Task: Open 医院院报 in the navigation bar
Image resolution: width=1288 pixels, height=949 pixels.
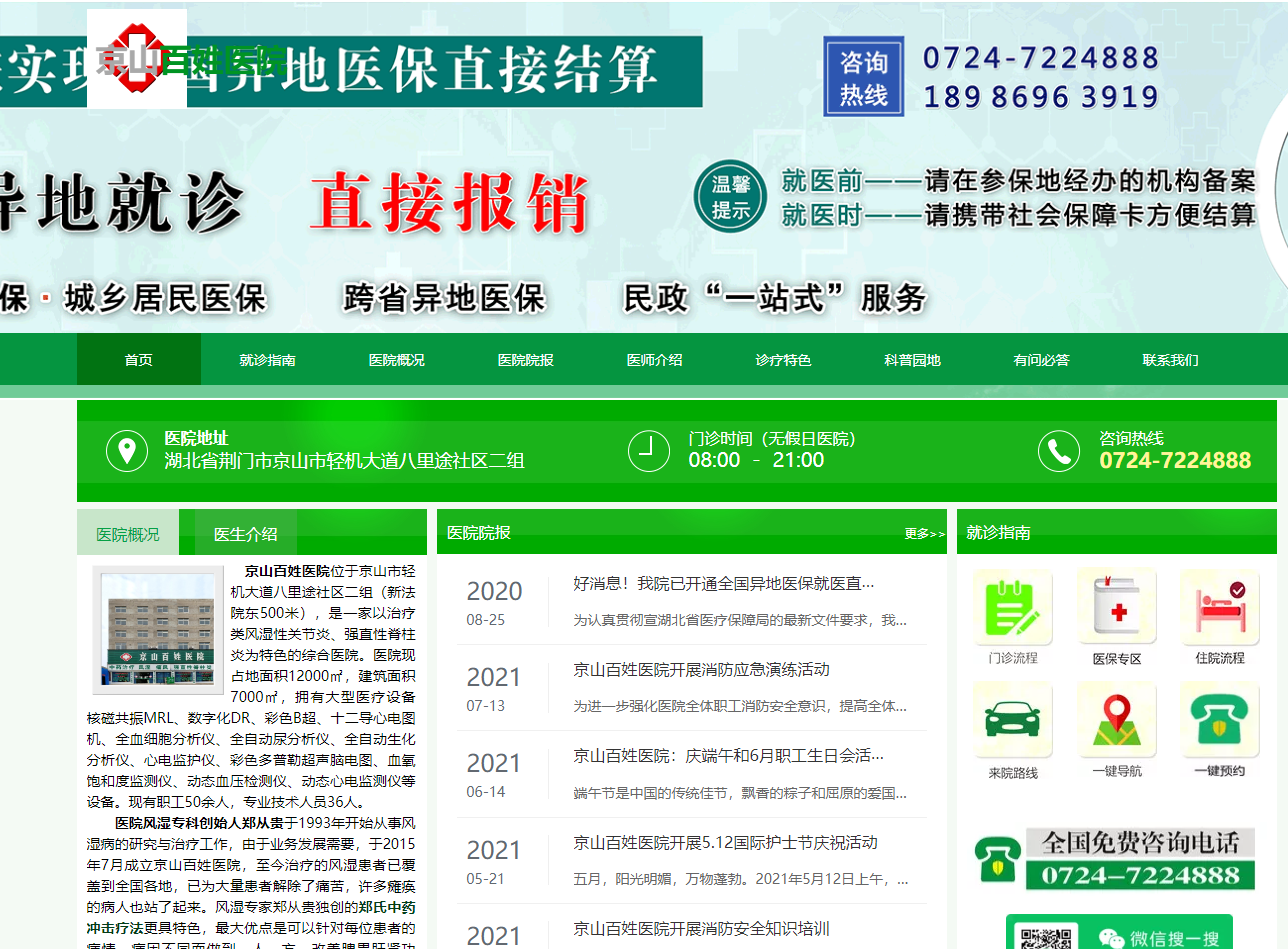Action: pos(526,360)
